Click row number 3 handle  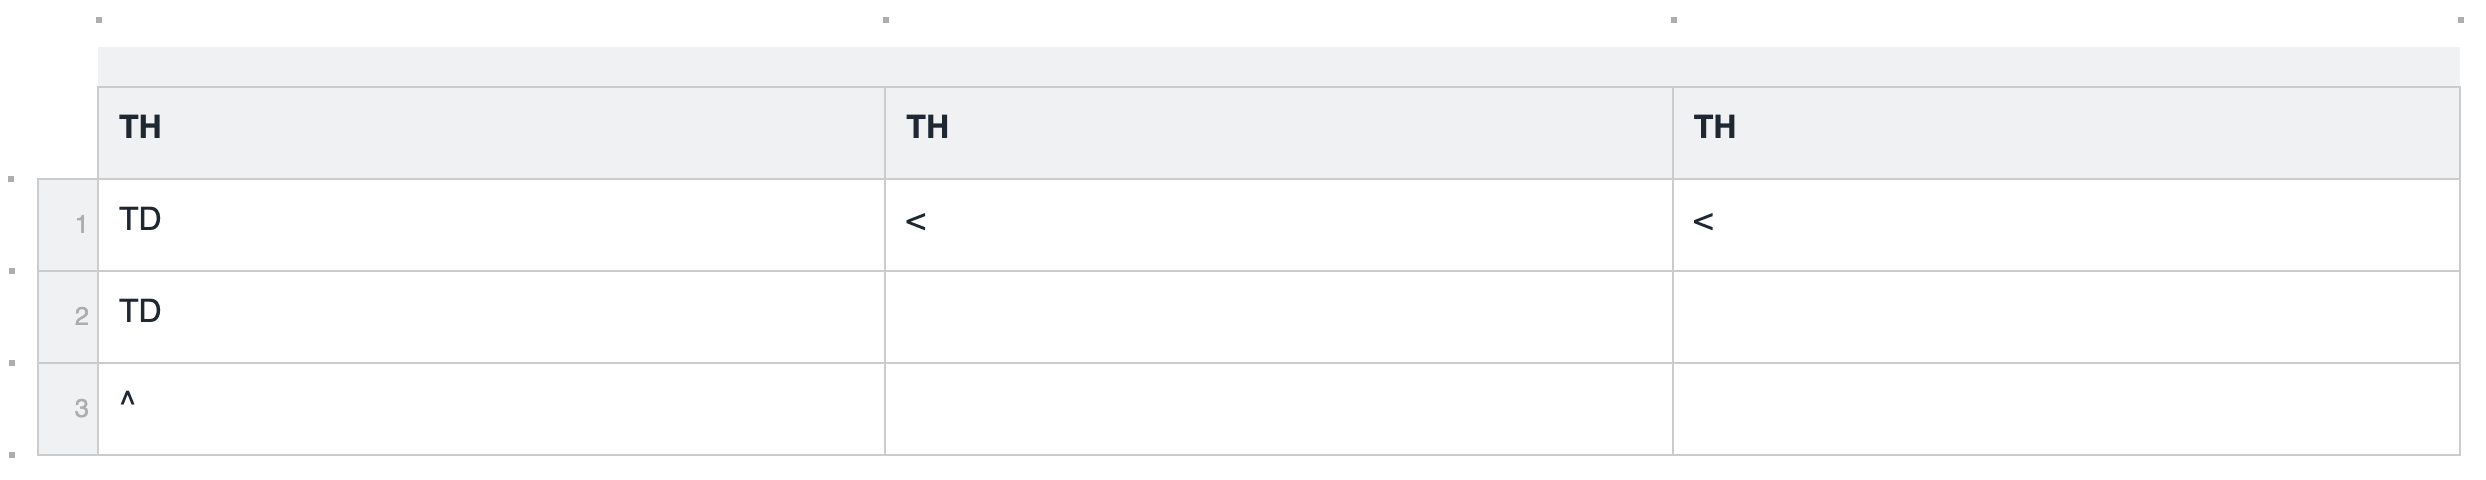68,409
